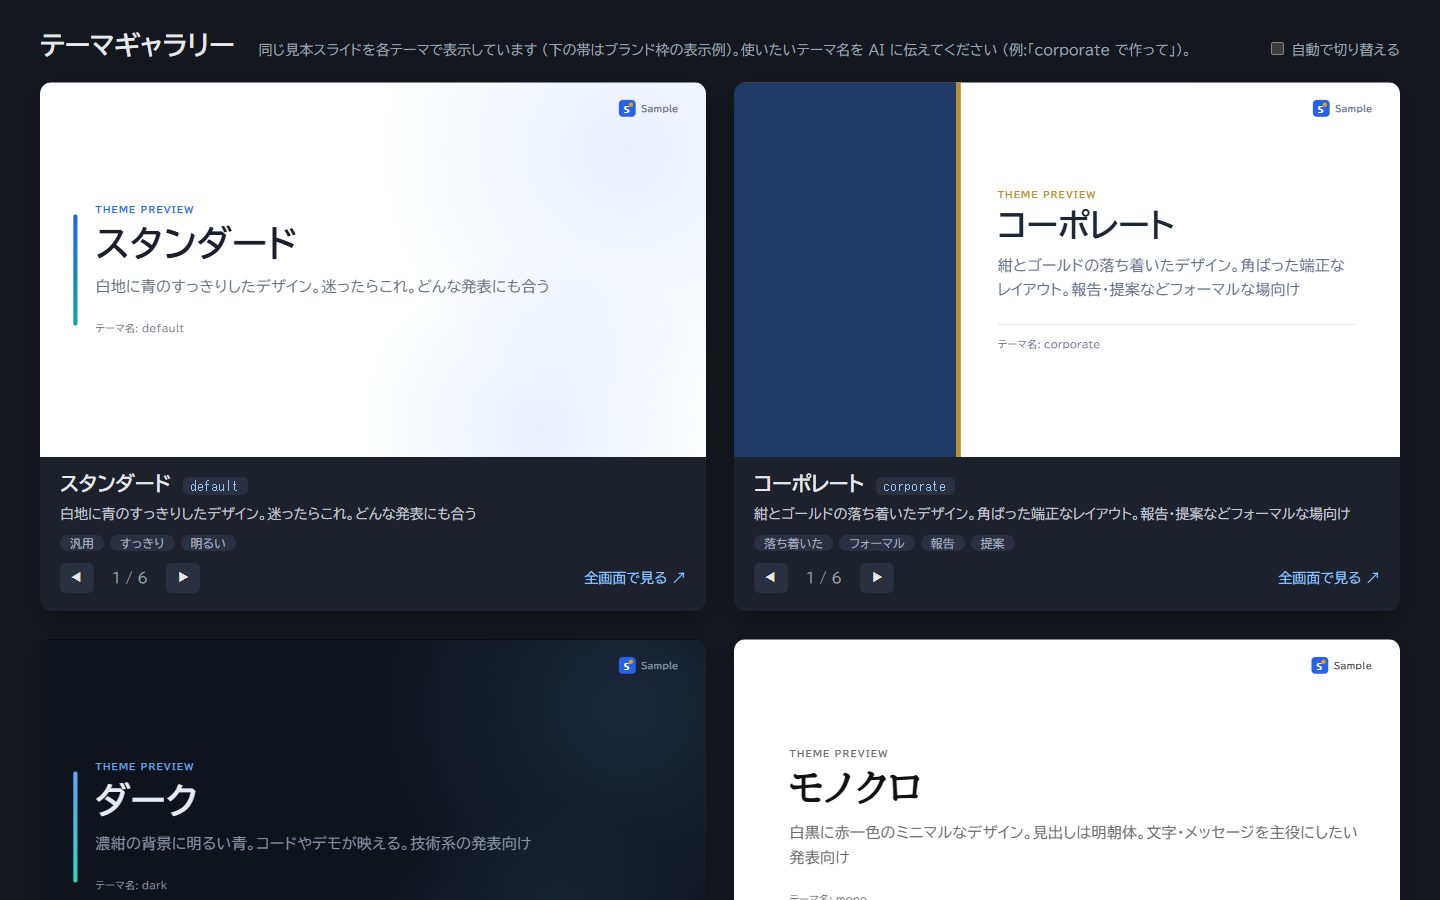The width and height of the screenshot is (1440, 900).
Task: Select the スタンダード slide preview thumbnail
Action: [x=373, y=270]
